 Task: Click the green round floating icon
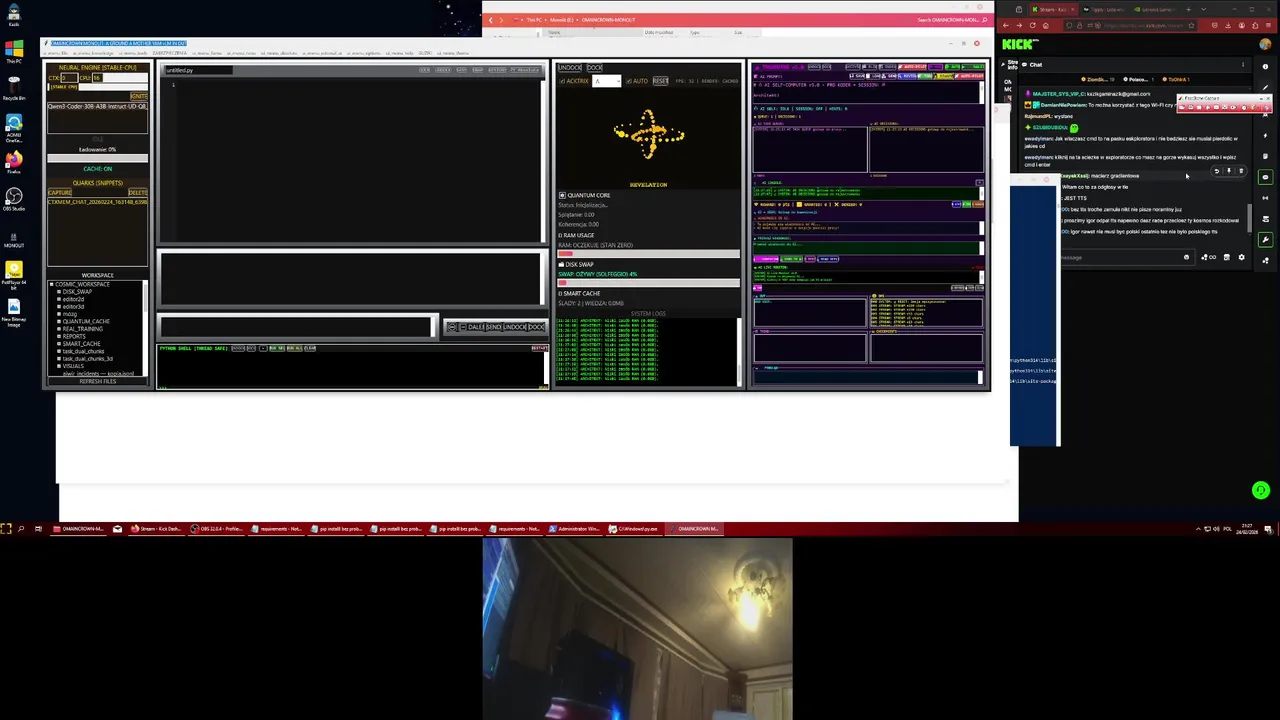[x=1261, y=490]
